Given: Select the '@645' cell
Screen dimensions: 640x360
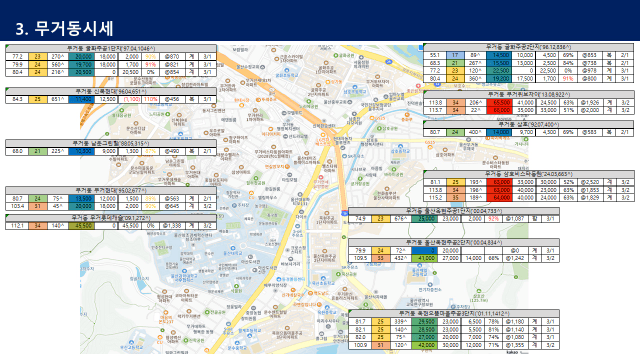Looking at the screenshot, I should point(172,206).
